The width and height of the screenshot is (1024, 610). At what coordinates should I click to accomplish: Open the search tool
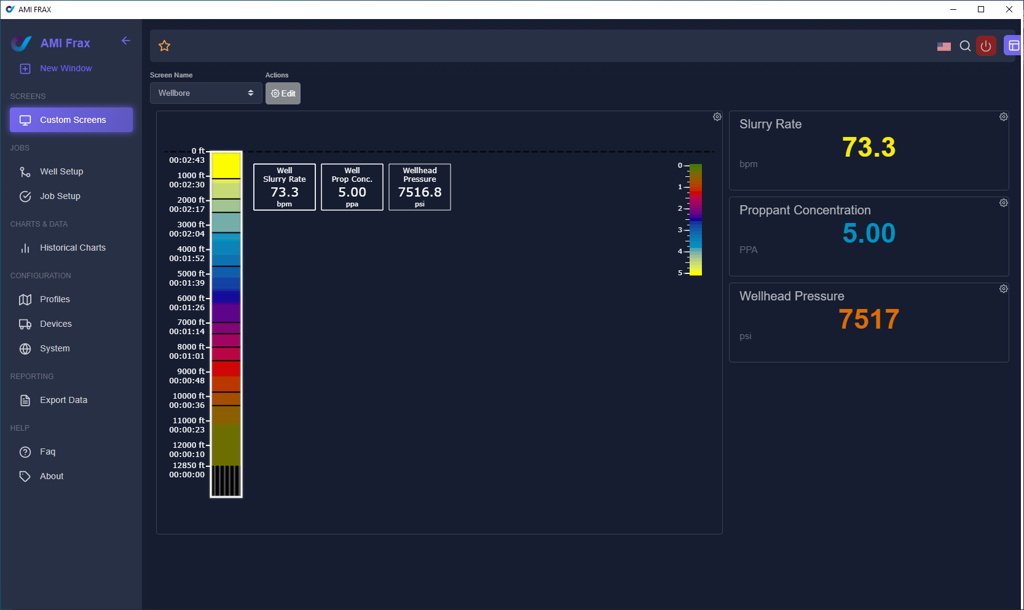(x=964, y=45)
